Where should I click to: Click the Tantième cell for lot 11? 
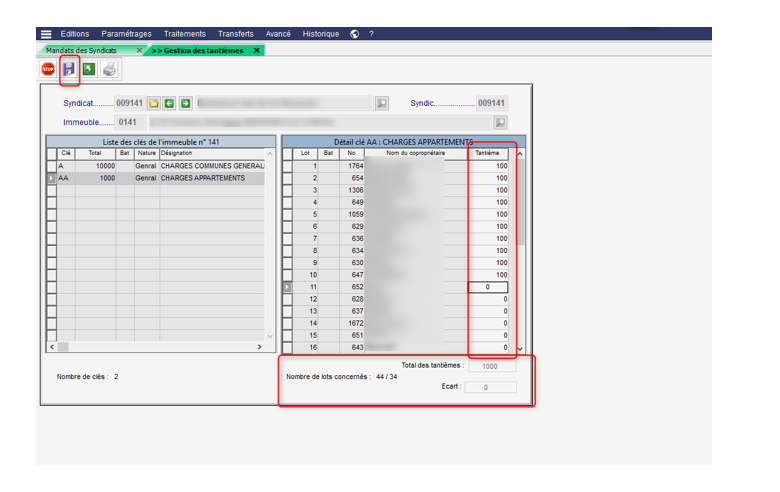[x=489, y=287]
